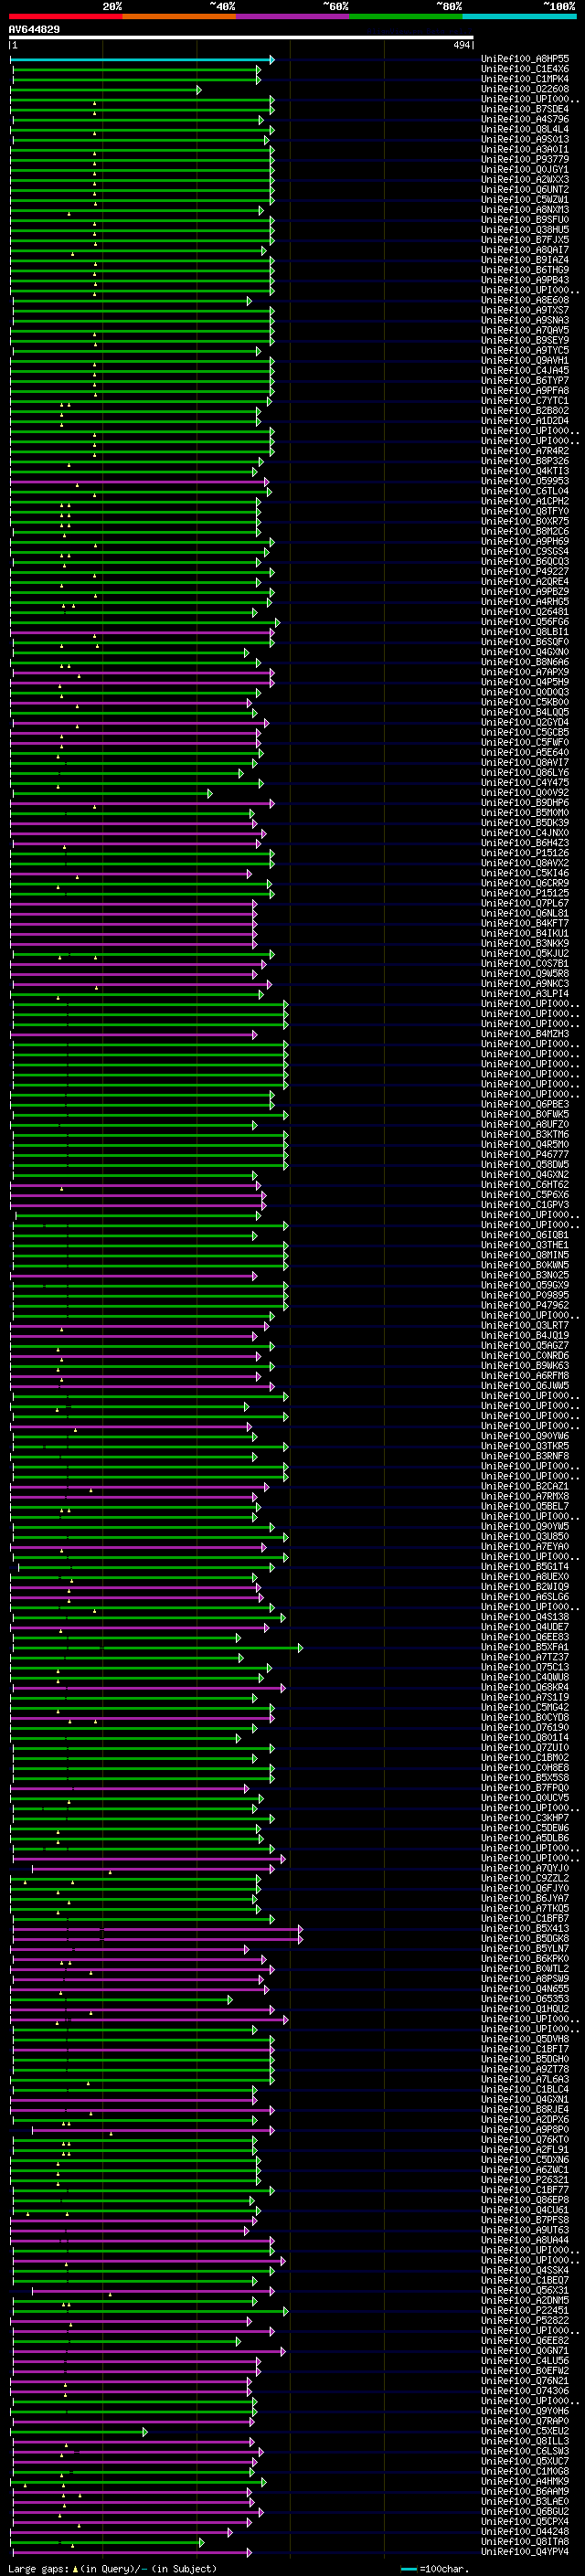Click the UniRef100_B5G1T4 label
The width and height of the screenshot is (585, 2576).
(x=525, y=1567)
